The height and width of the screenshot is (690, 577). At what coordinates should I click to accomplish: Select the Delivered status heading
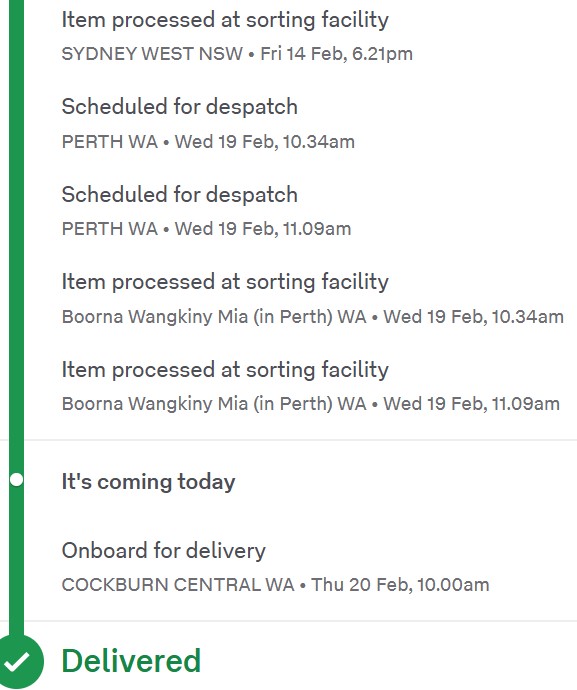pyautogui.click(x=131, y=661)
